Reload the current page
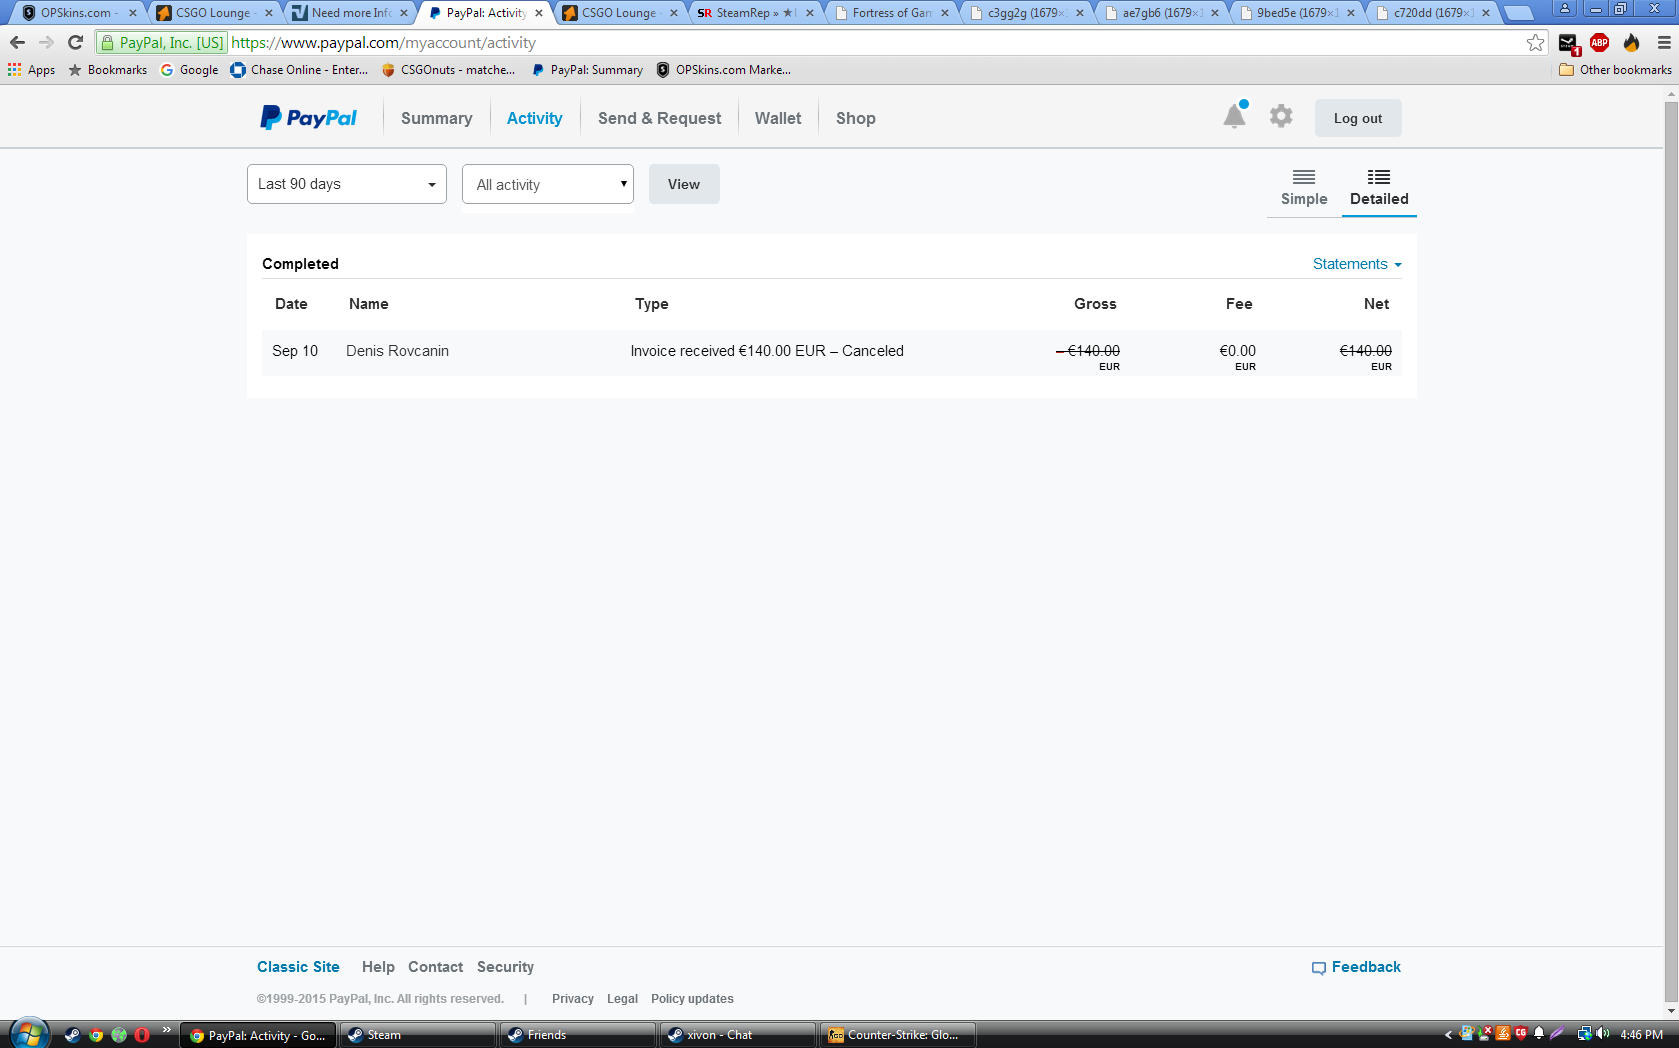 pos(75,43)
